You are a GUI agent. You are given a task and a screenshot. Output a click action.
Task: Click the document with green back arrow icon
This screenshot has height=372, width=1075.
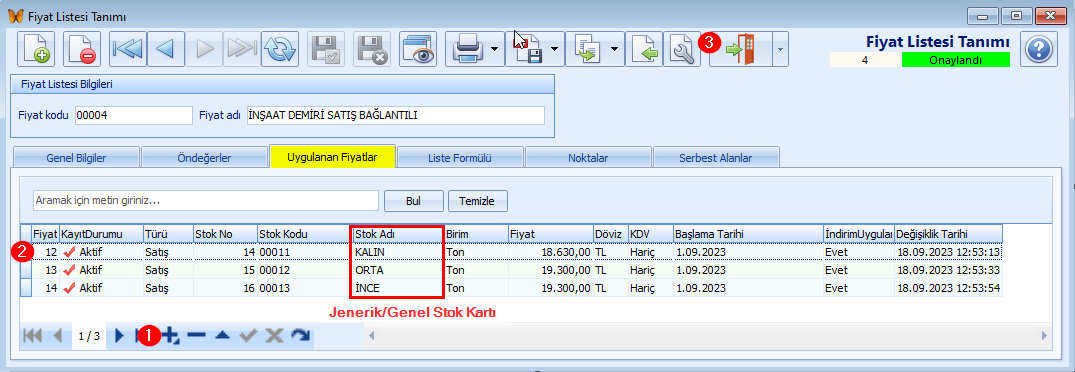point(644,49)
